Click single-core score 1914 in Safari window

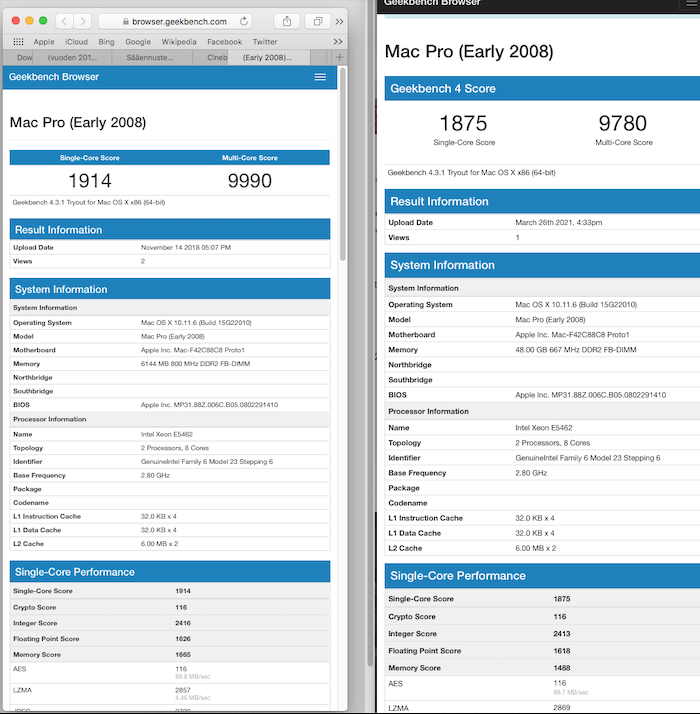click(90, 181)
